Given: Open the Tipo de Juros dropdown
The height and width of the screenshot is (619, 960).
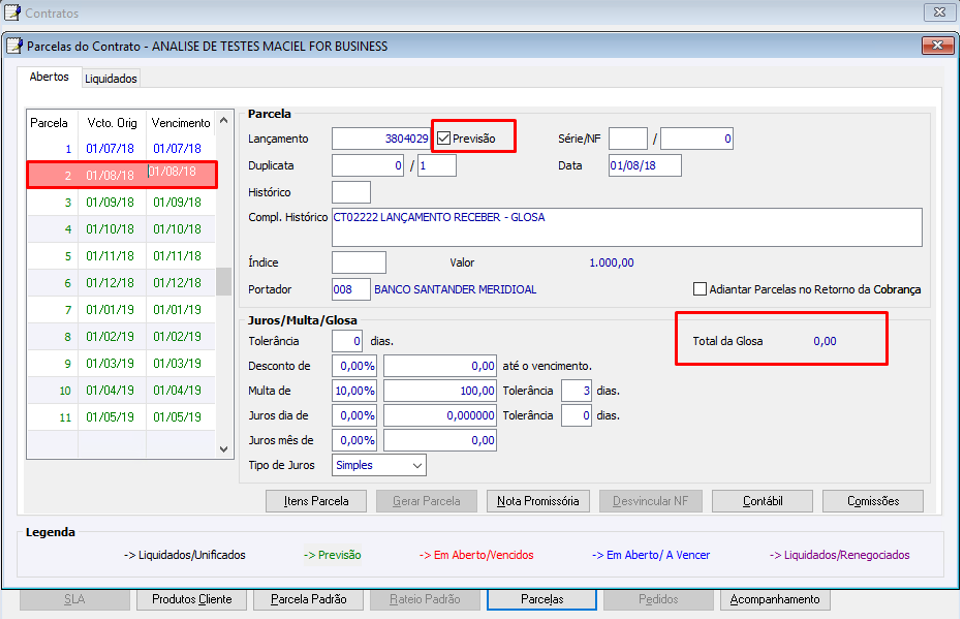Looking at the screenshot, I should tap(379, 465).
